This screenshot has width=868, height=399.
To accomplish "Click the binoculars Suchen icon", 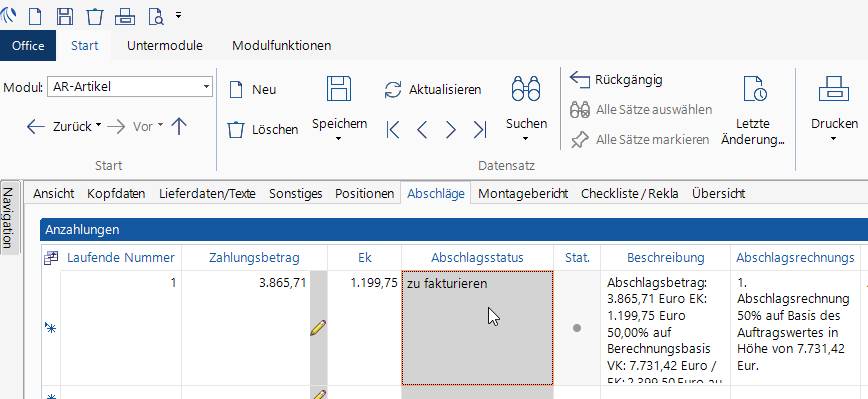I will tap(526, 89).
